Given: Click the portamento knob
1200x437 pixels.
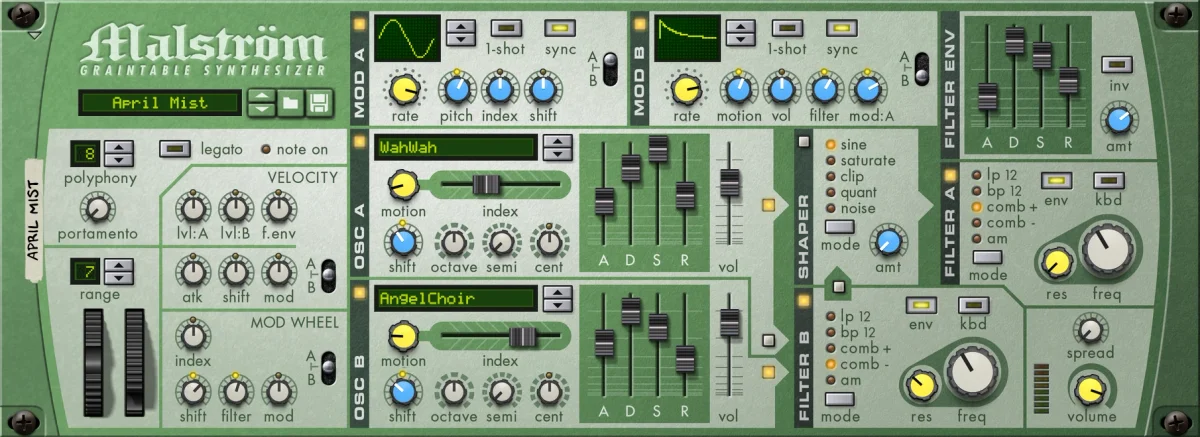Looking at the screenshot, I should pos(97,208).
